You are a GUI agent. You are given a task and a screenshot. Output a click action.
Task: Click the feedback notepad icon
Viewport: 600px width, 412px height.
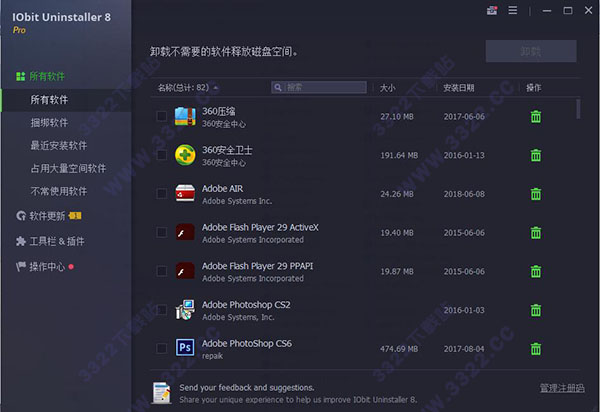click(162, 393)
